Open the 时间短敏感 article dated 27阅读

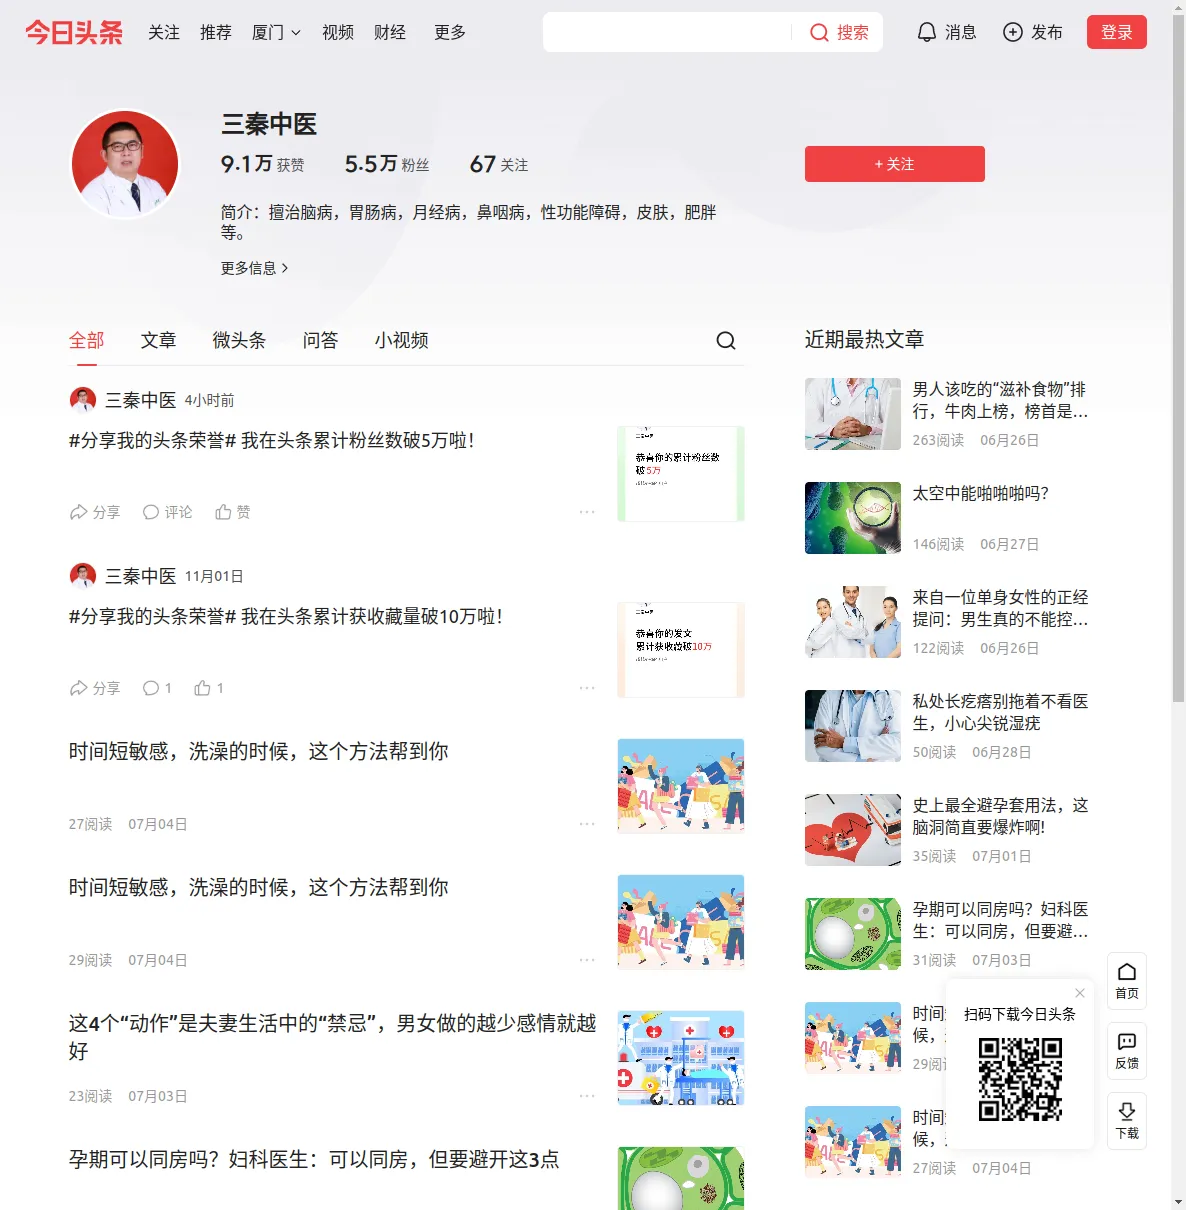(x=258, y=751)
